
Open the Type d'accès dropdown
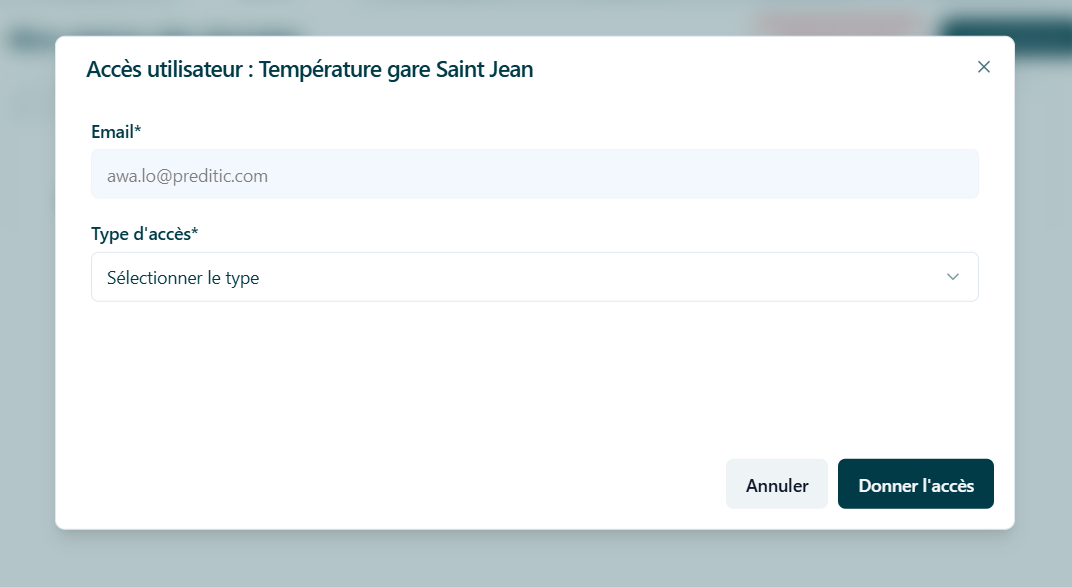[535, 277]
